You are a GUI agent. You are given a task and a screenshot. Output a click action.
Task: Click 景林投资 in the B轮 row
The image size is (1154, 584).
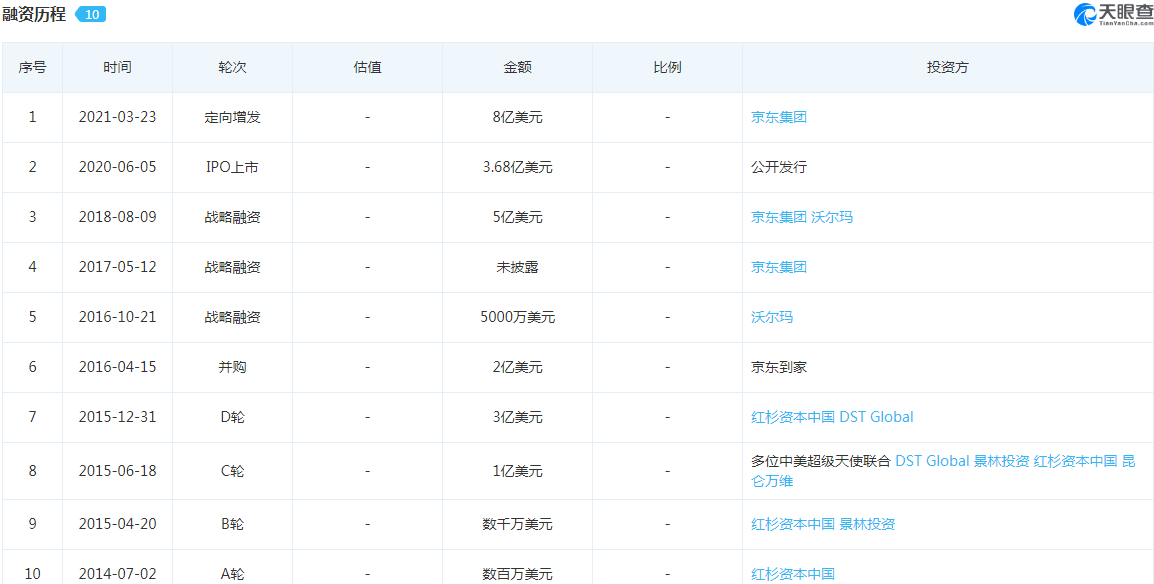[x=866, y=524]
